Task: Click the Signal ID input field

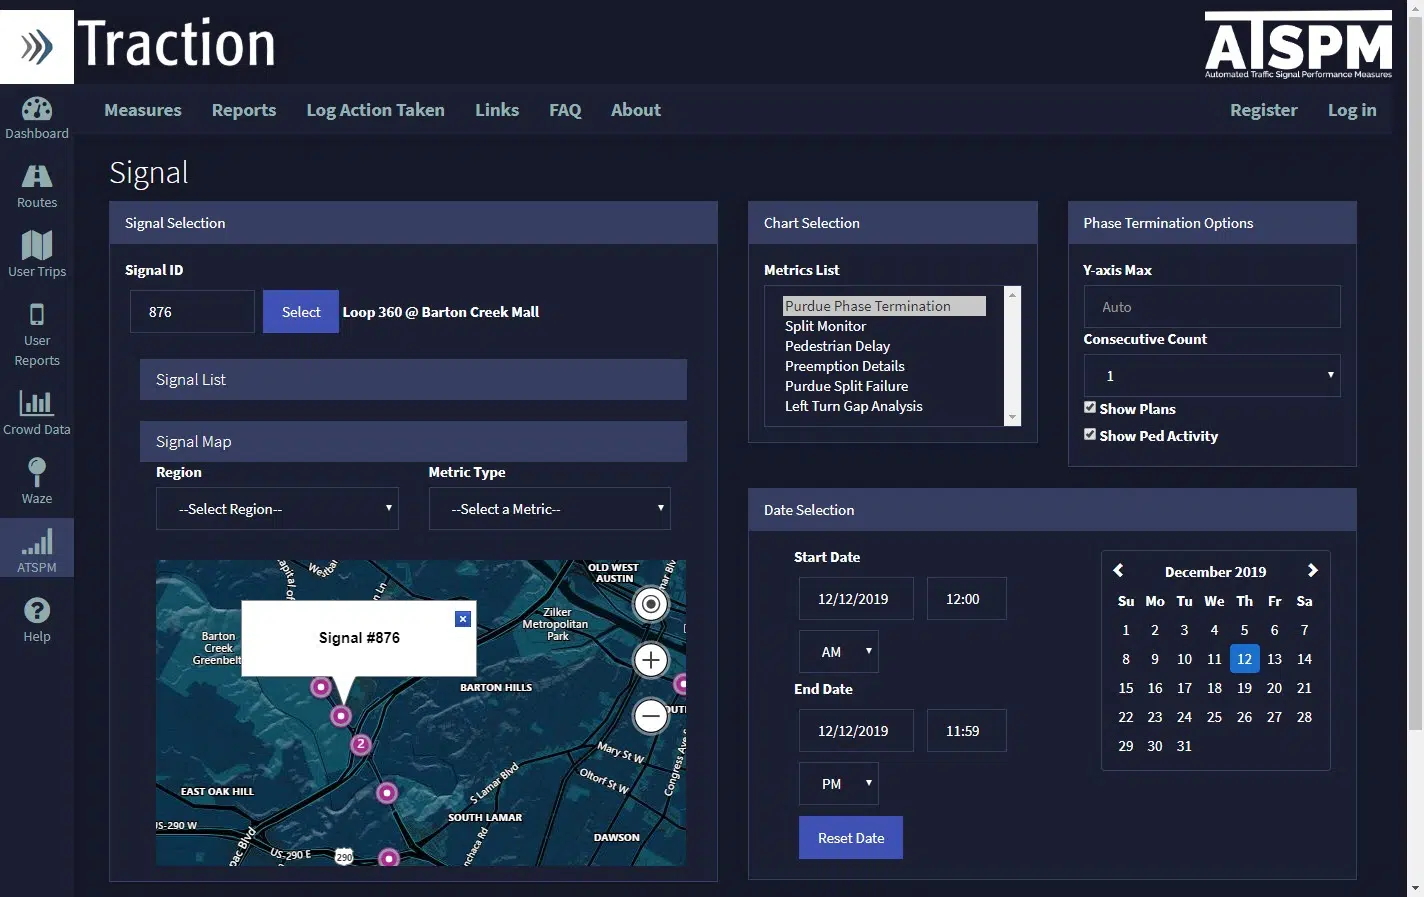Action: pos(192,312)
